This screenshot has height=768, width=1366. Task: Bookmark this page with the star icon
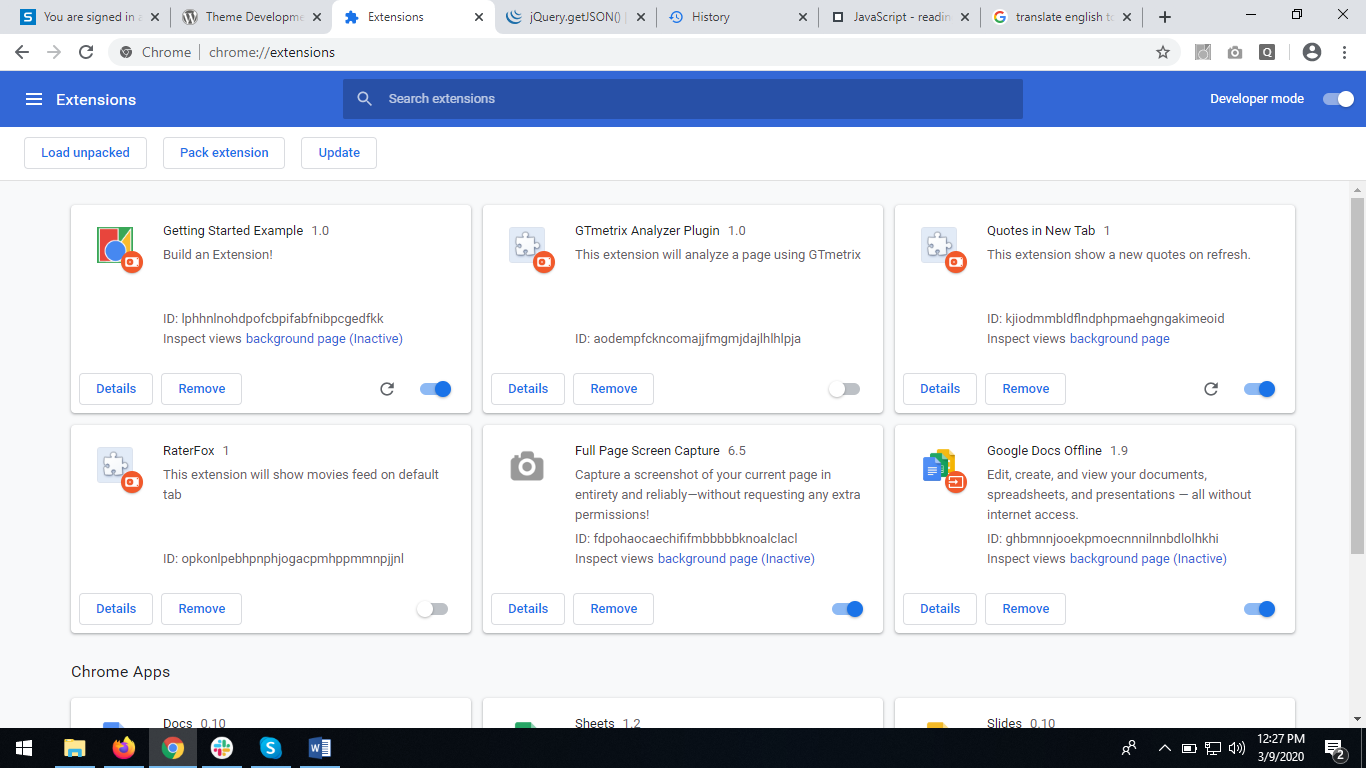click(x=1162, y=52)
